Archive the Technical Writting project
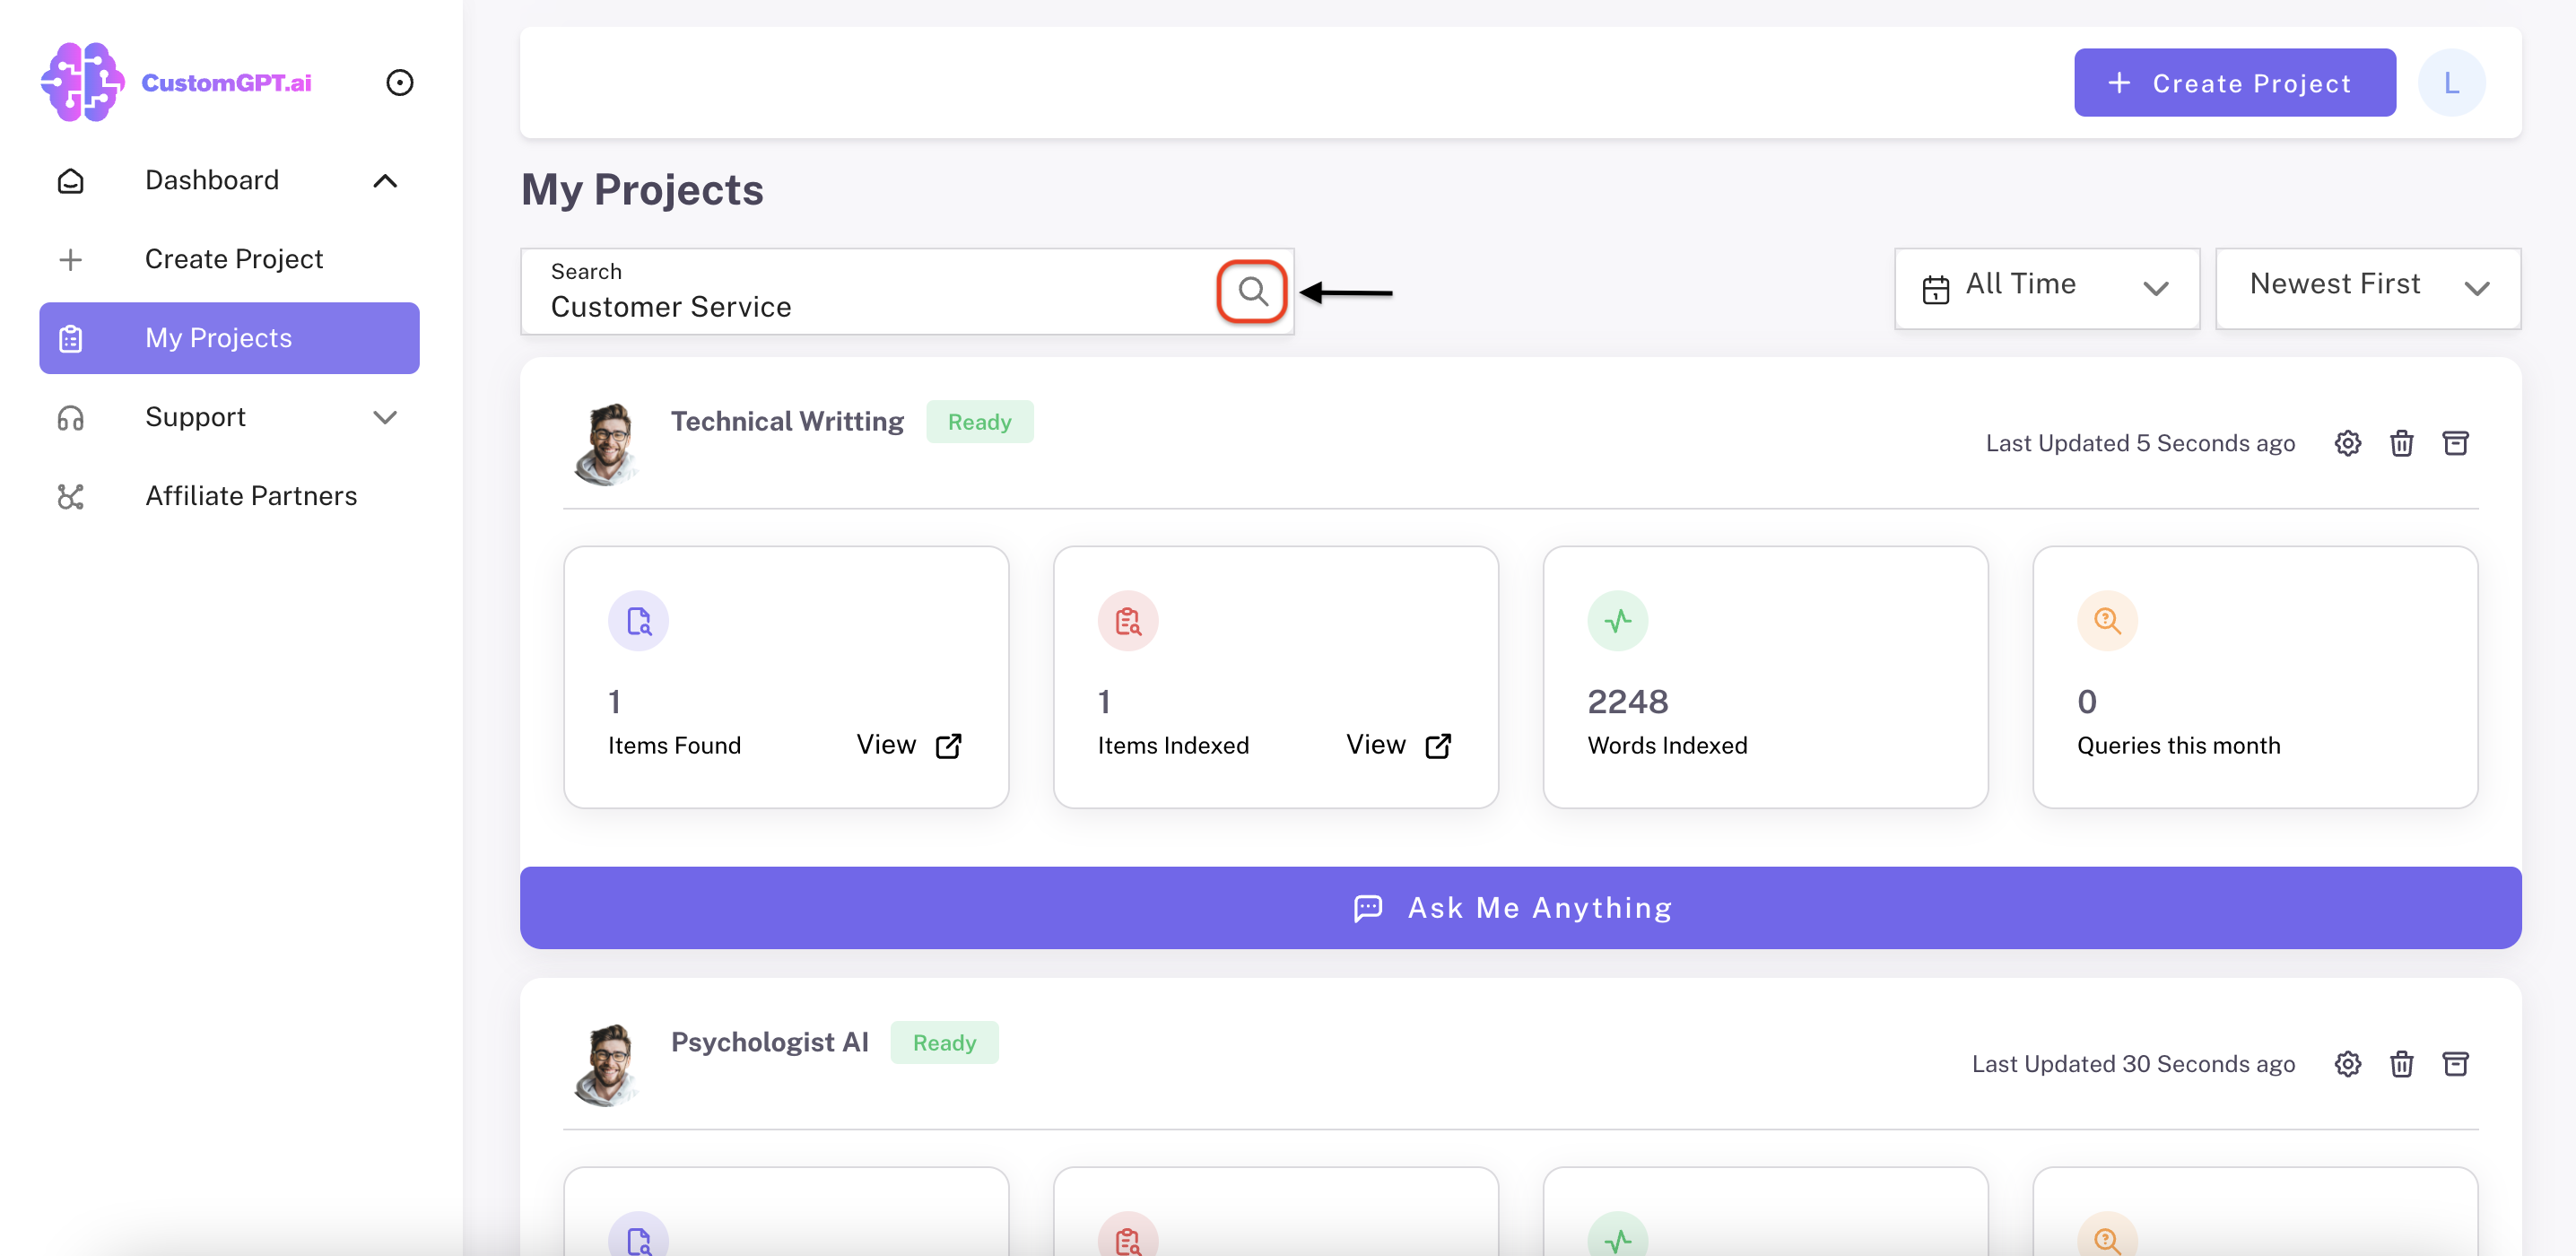 (x=2455, y=443)
